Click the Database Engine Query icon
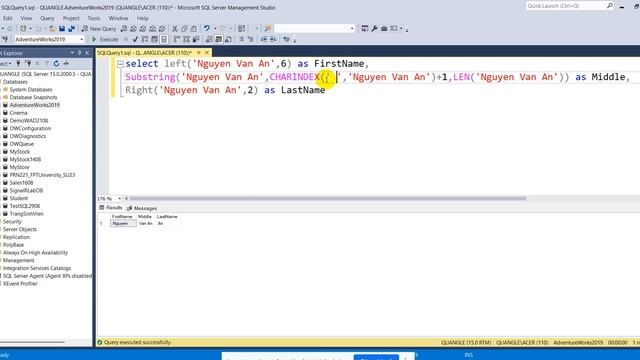 [124, 29]
